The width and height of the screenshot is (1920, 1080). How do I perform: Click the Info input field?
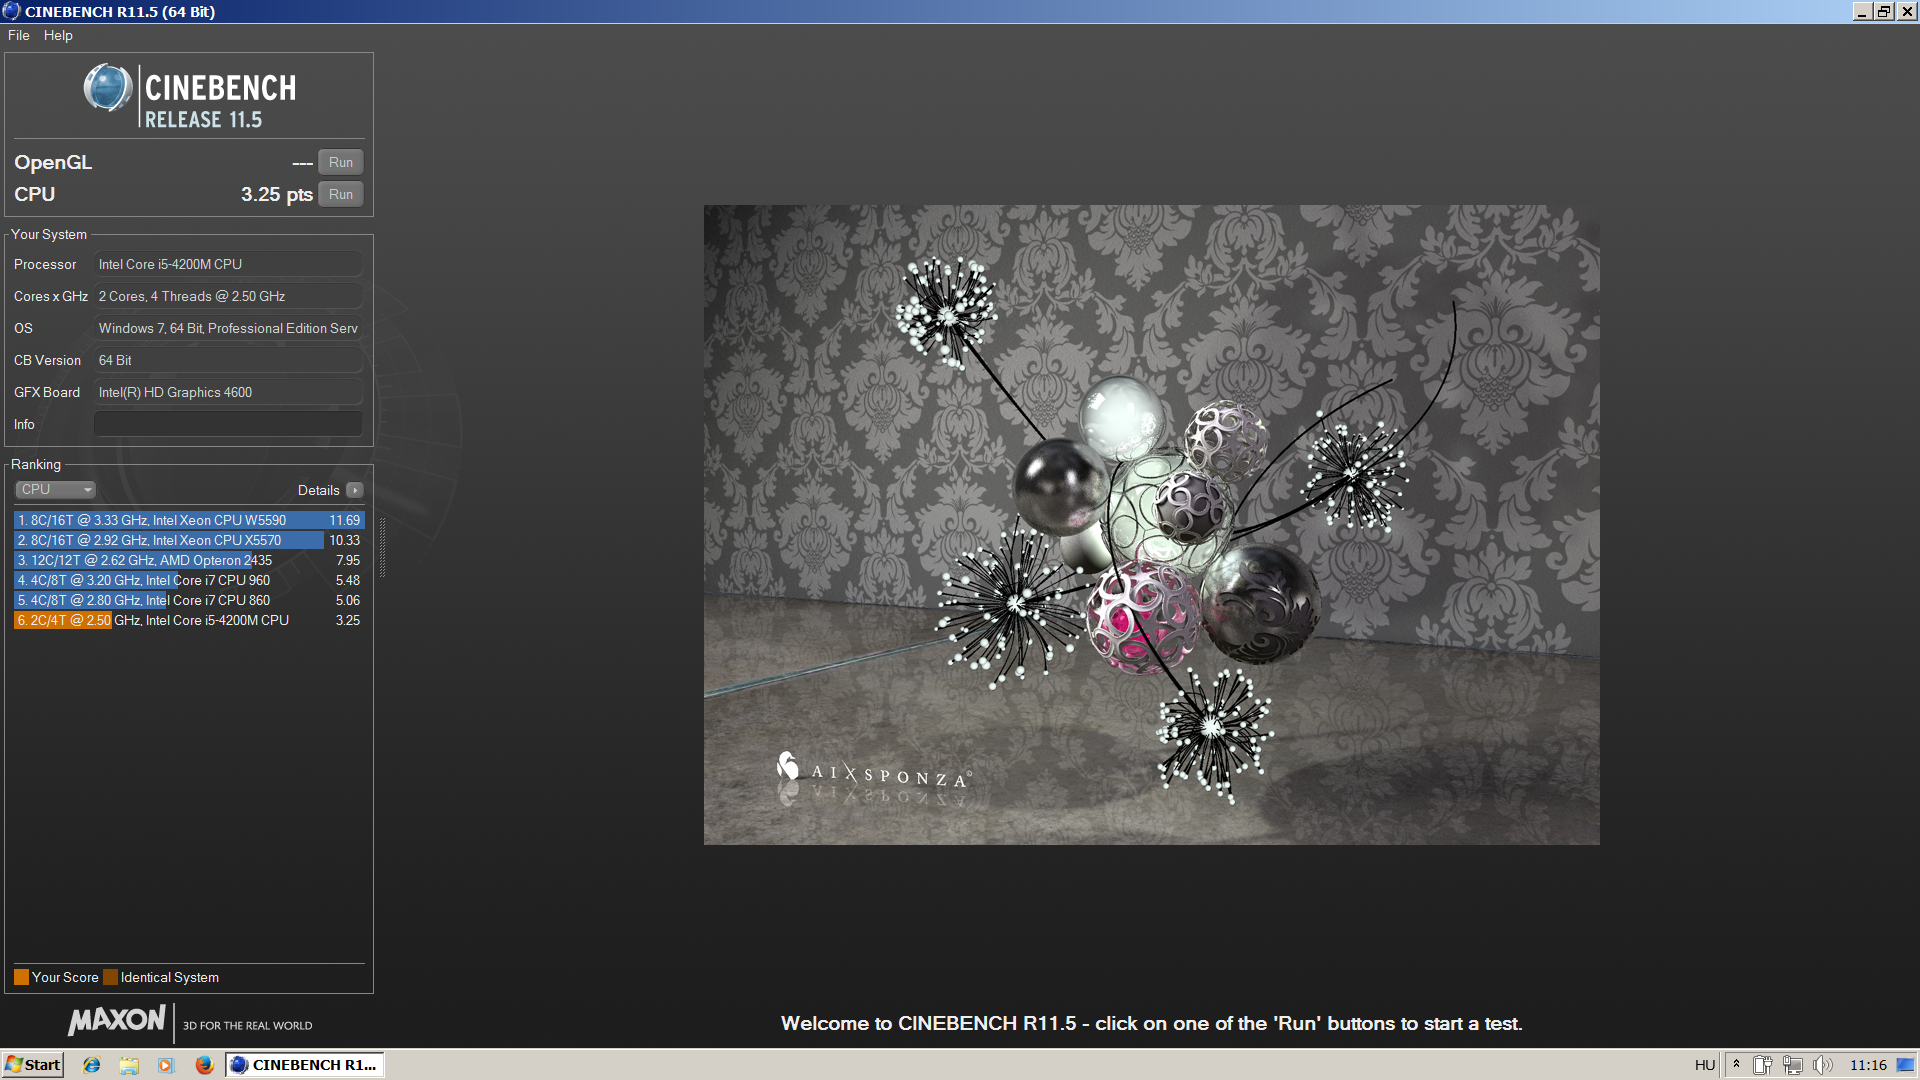click(228, 424)
